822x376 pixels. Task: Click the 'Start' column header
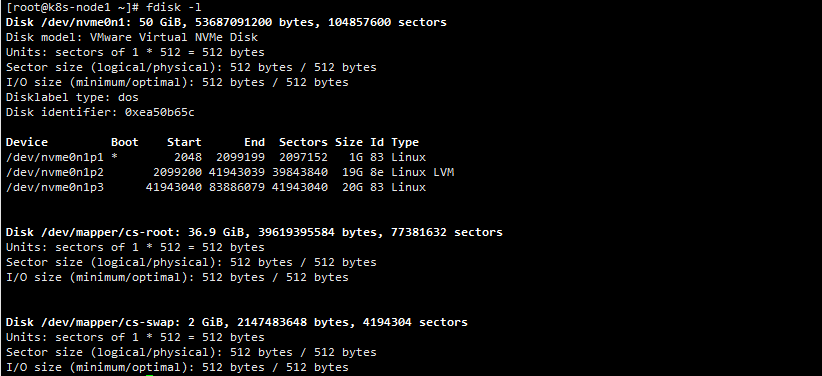point(184,142)
